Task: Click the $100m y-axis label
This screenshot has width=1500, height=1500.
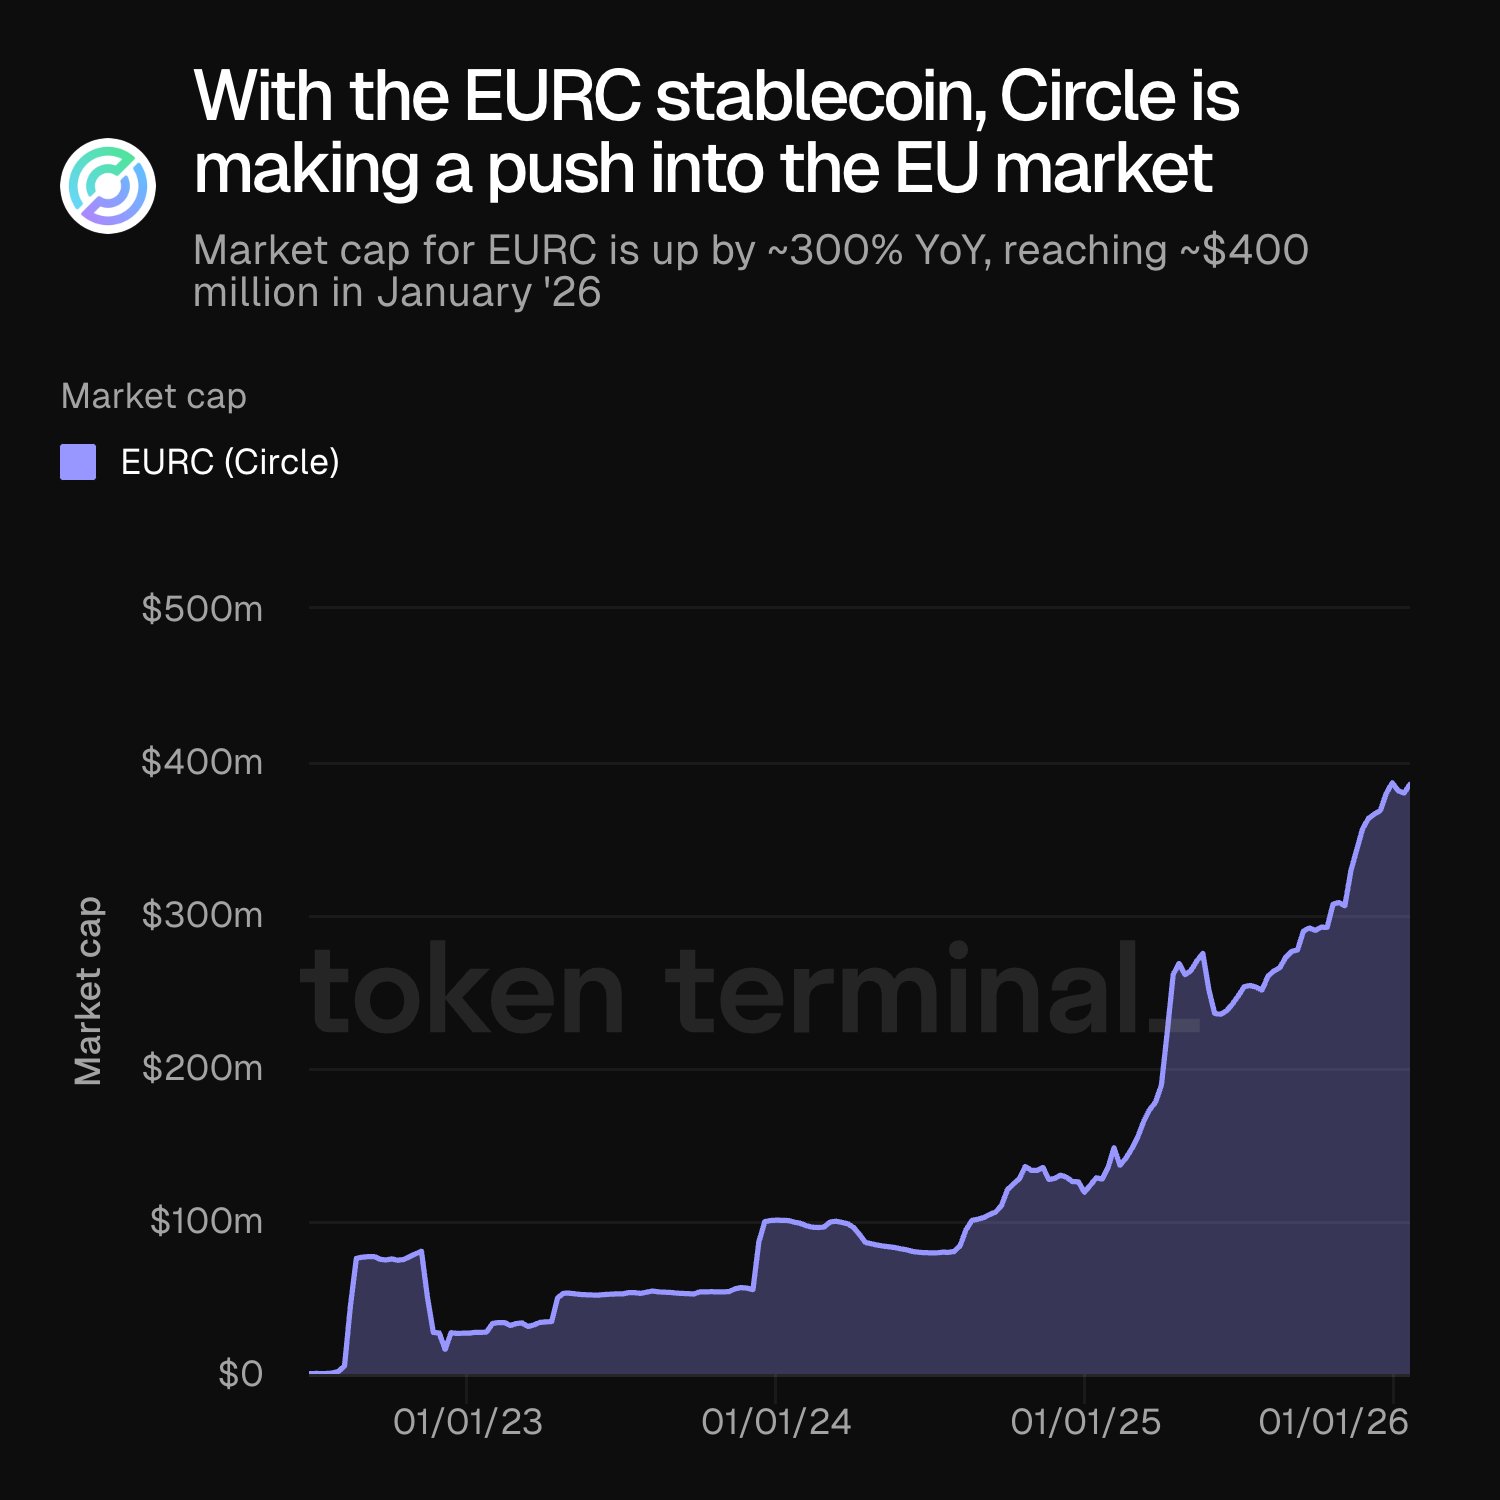Action: click(x=206, y=1221)
